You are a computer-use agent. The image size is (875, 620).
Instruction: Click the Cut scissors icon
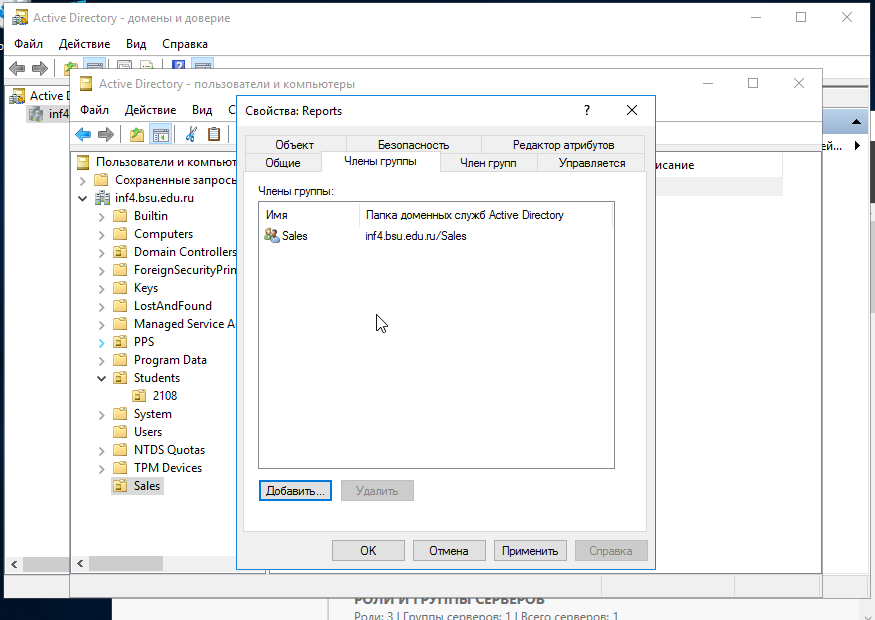click(191, 134)
